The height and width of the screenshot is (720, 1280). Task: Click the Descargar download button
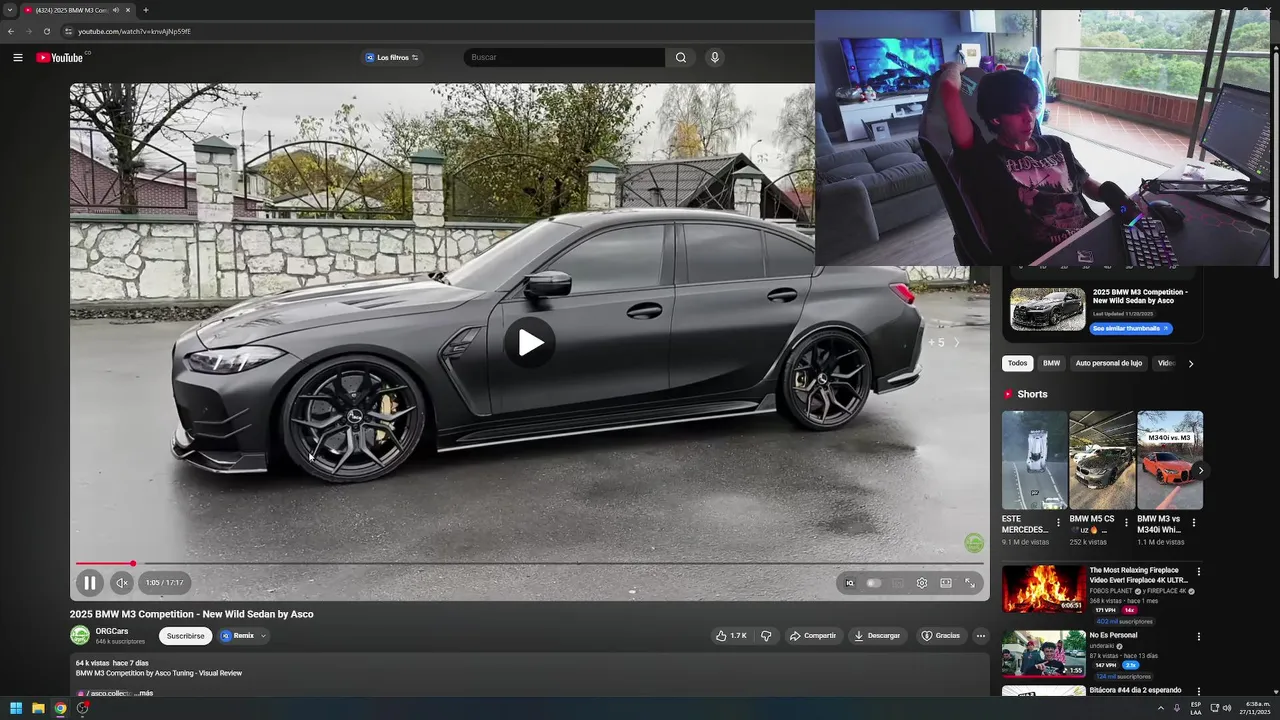(x=877, y=636)
